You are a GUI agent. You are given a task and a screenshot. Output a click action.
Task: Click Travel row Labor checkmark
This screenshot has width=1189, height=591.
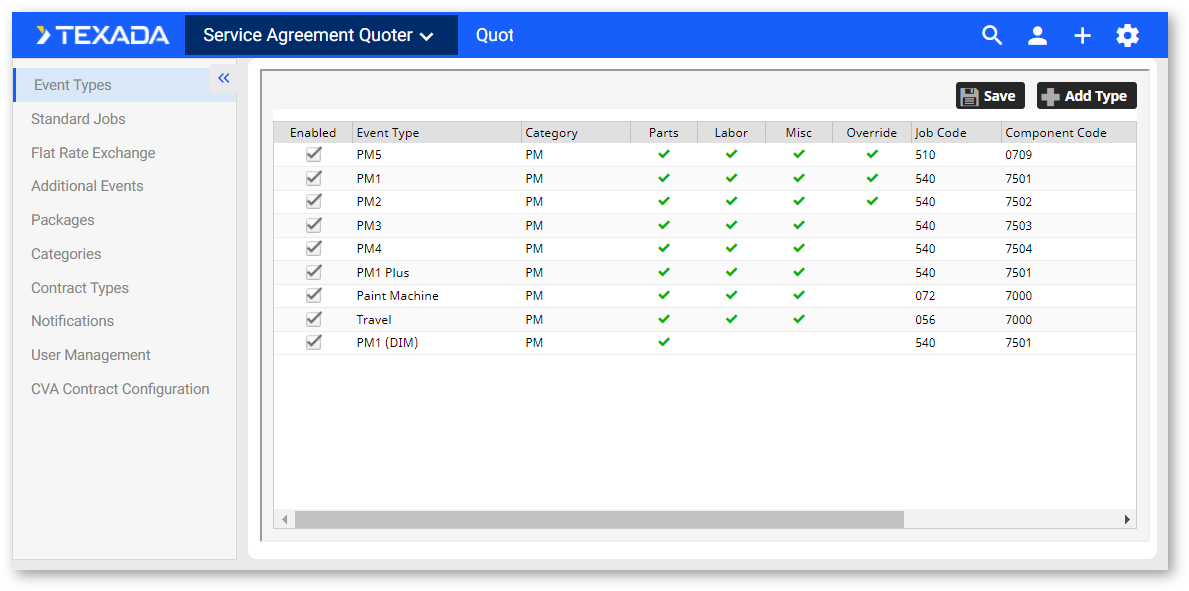(731, 319)
